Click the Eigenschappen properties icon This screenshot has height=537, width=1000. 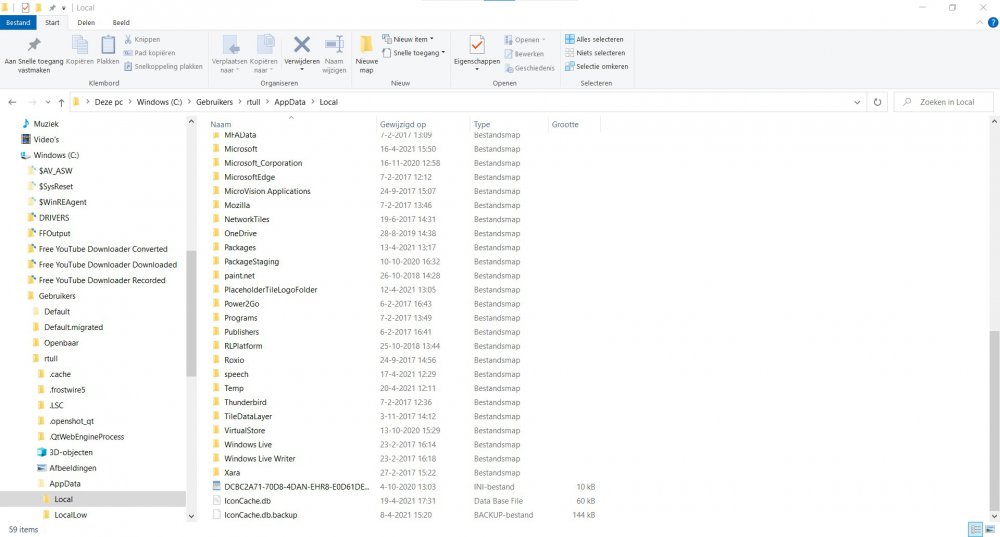pos(476,45)
